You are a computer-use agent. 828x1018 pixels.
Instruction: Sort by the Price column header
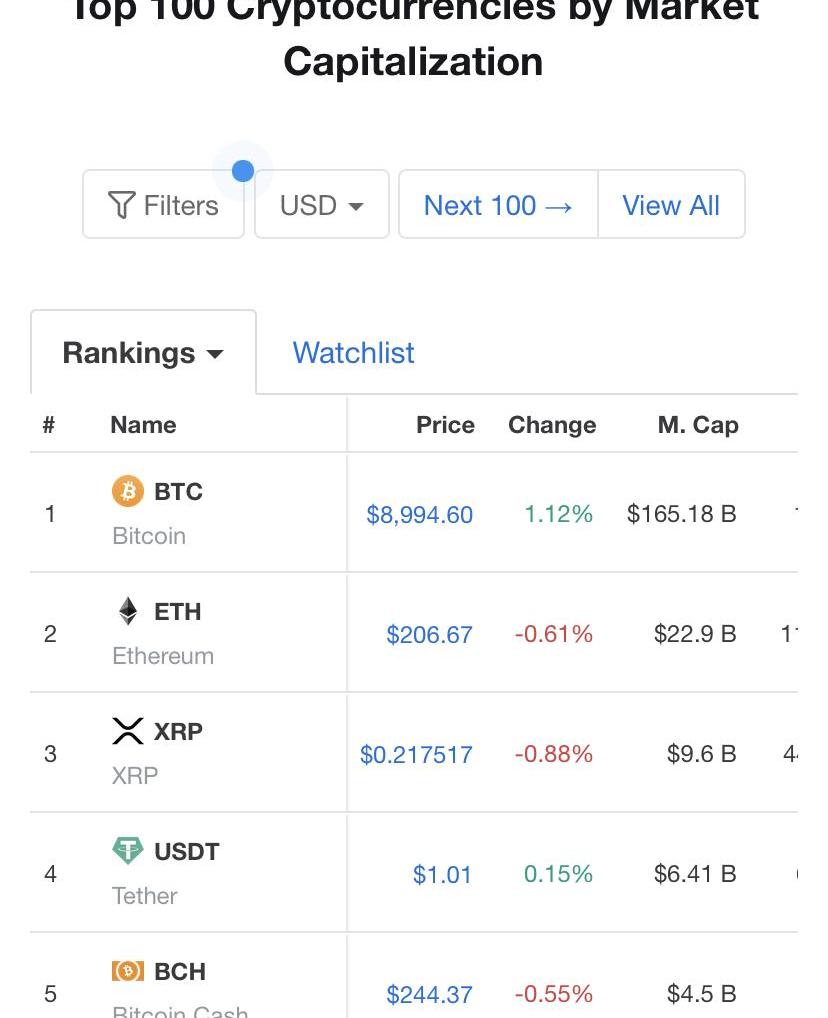click(445, 425)
